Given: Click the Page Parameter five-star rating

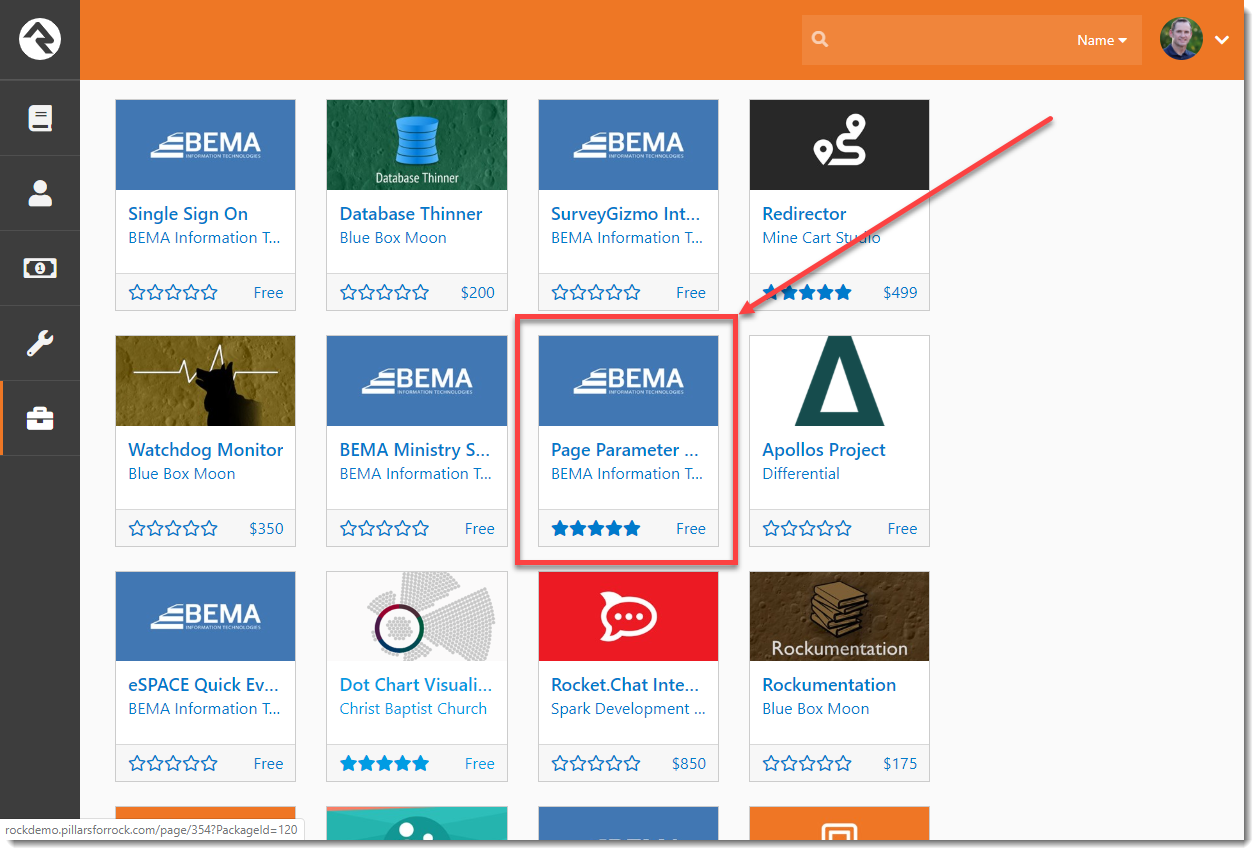Looking at the screenshot, I should (596, 529).
